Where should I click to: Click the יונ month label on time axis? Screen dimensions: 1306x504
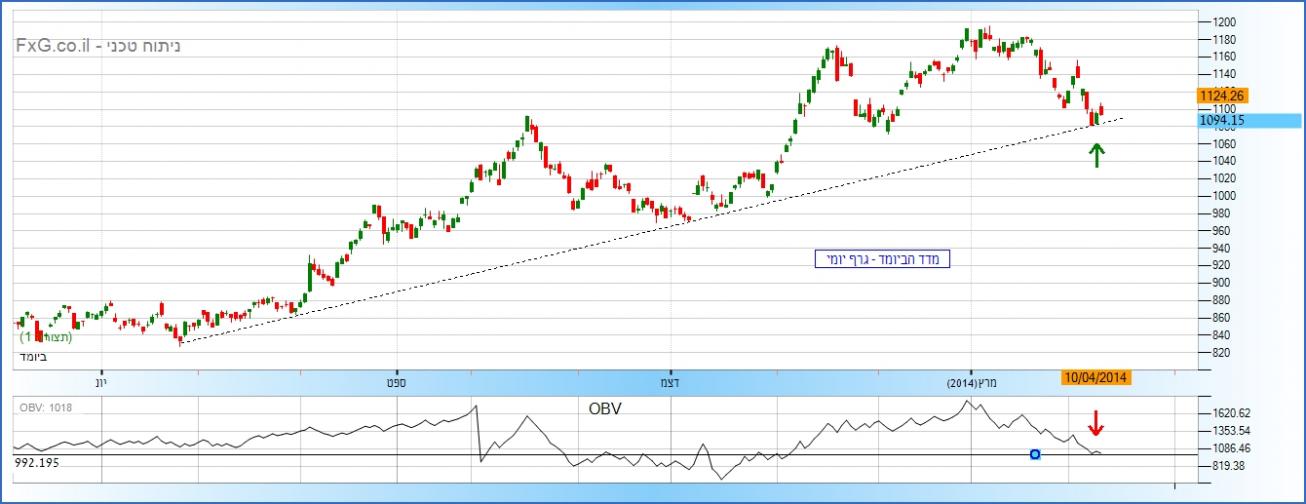(x=101, y=384)
